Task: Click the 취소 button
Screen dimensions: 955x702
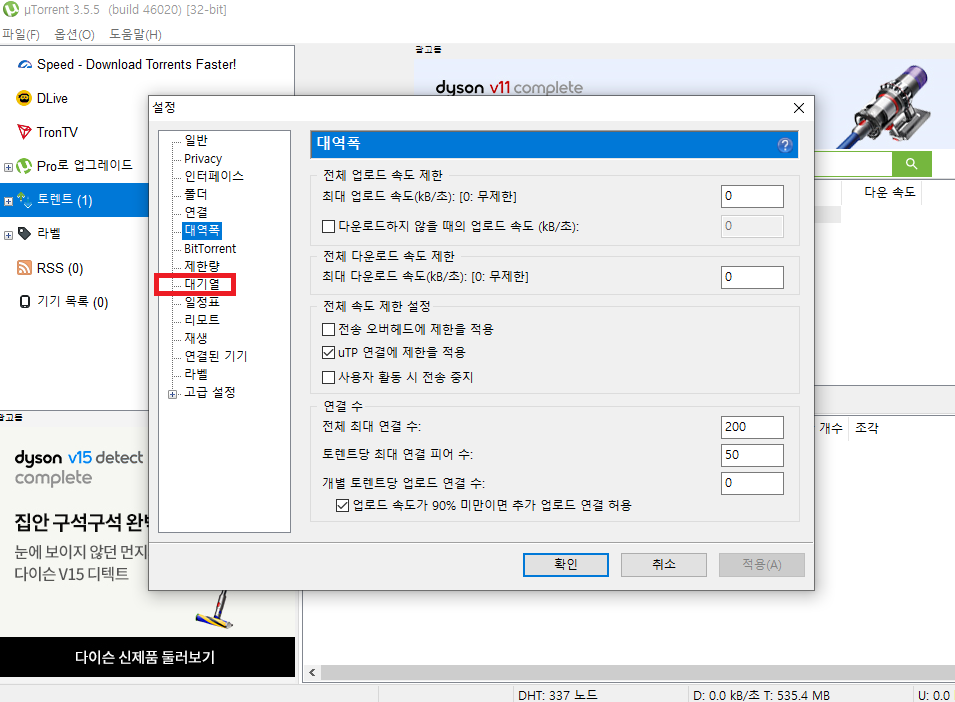Action: click(x=664, y=564)
